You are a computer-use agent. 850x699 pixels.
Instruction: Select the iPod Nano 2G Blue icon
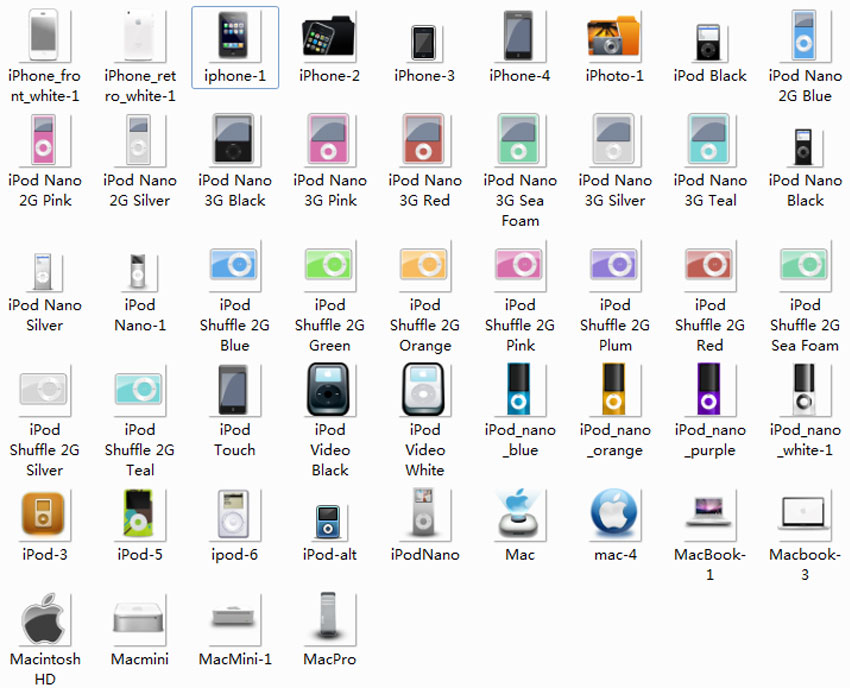coord(804,35)
